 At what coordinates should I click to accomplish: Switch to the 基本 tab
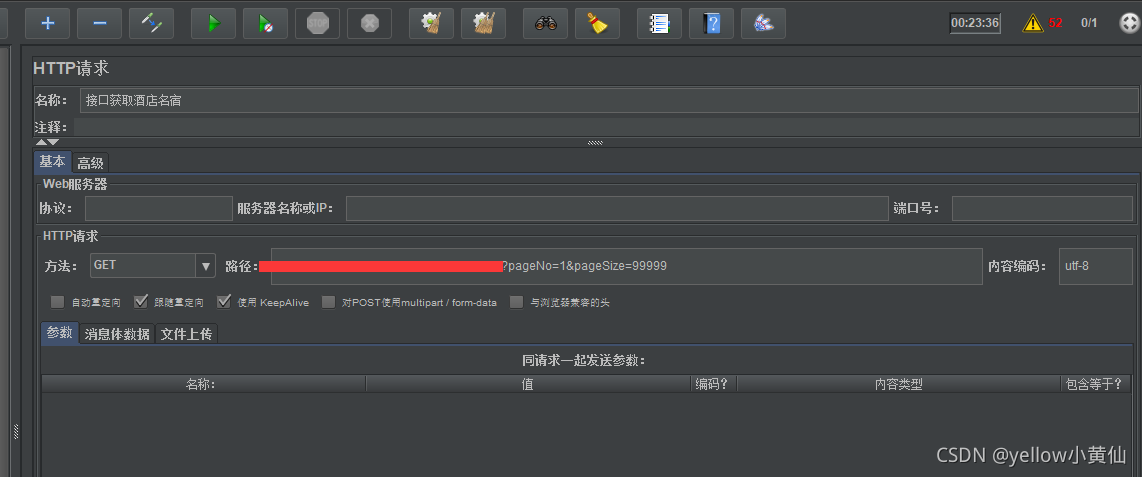[52, 162]
